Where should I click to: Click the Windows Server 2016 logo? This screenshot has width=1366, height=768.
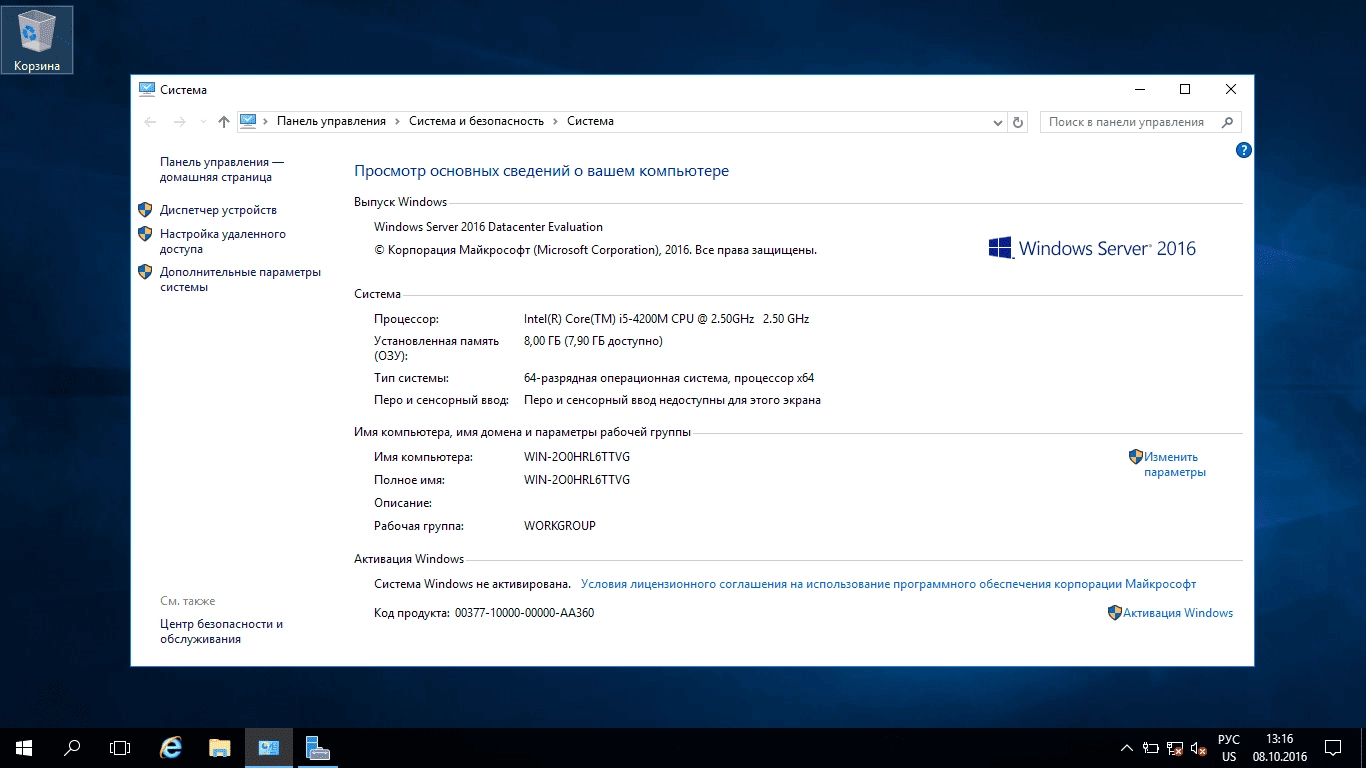(1092, 248)
